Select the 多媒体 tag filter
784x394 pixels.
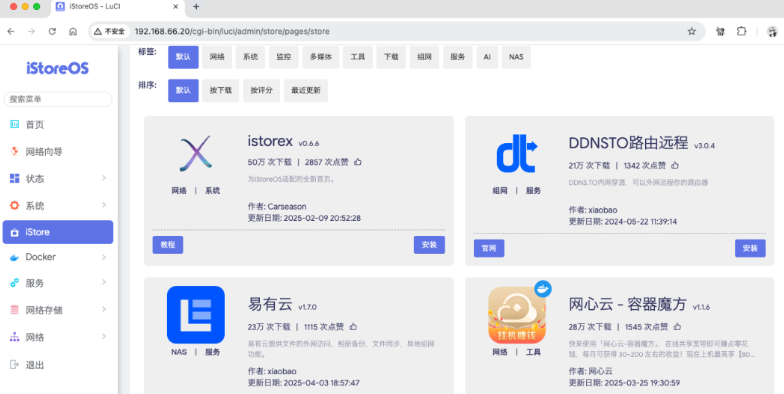coord(321,57)
